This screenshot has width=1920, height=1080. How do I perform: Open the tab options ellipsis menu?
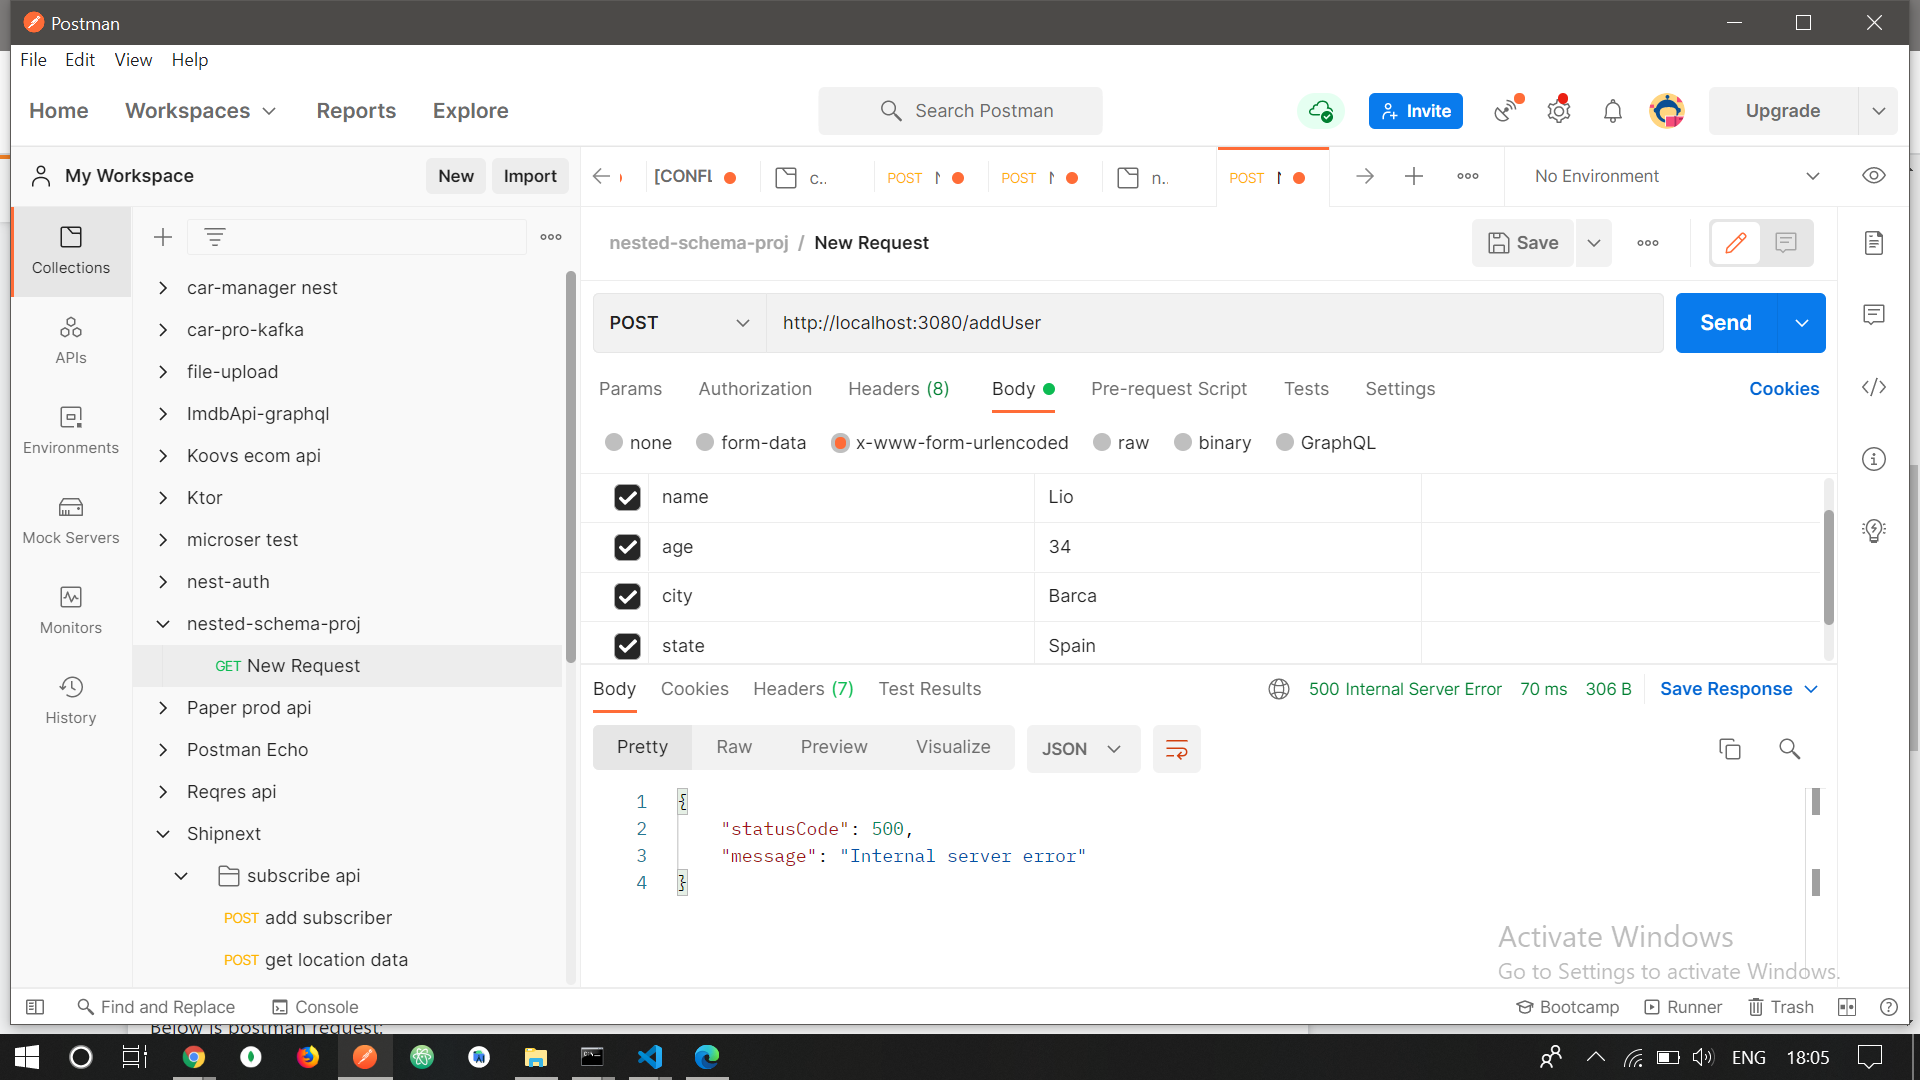coord(1468,176)
